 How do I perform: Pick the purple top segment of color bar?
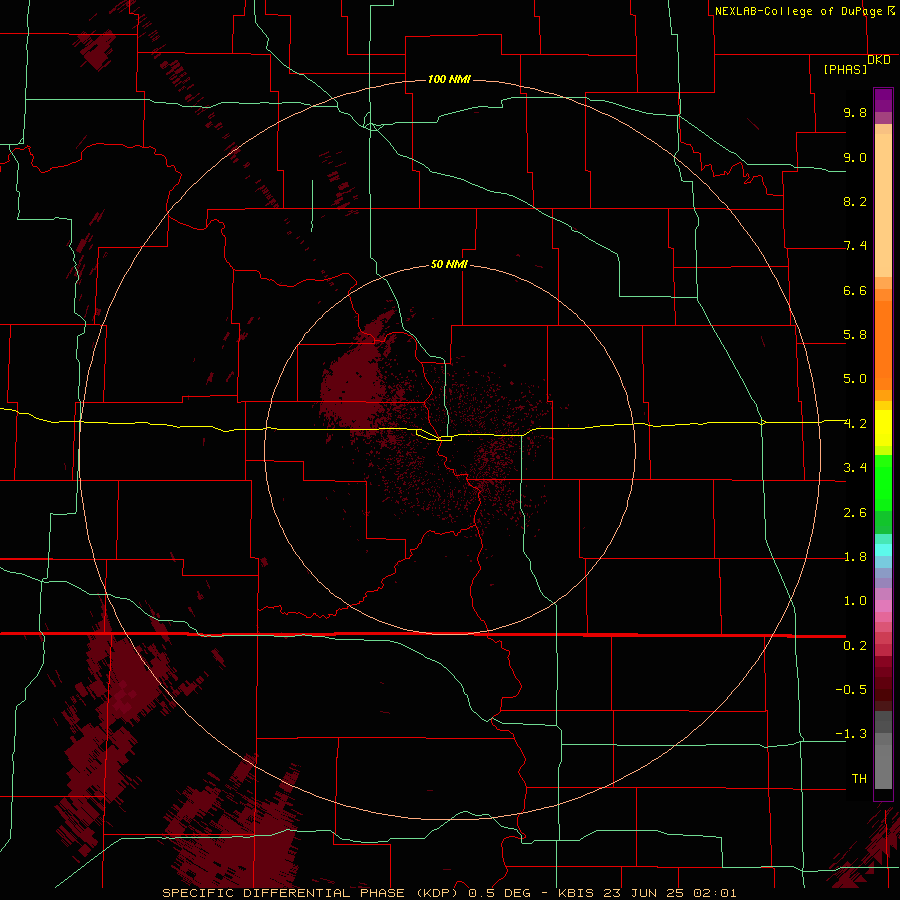[x=883, y=100]
